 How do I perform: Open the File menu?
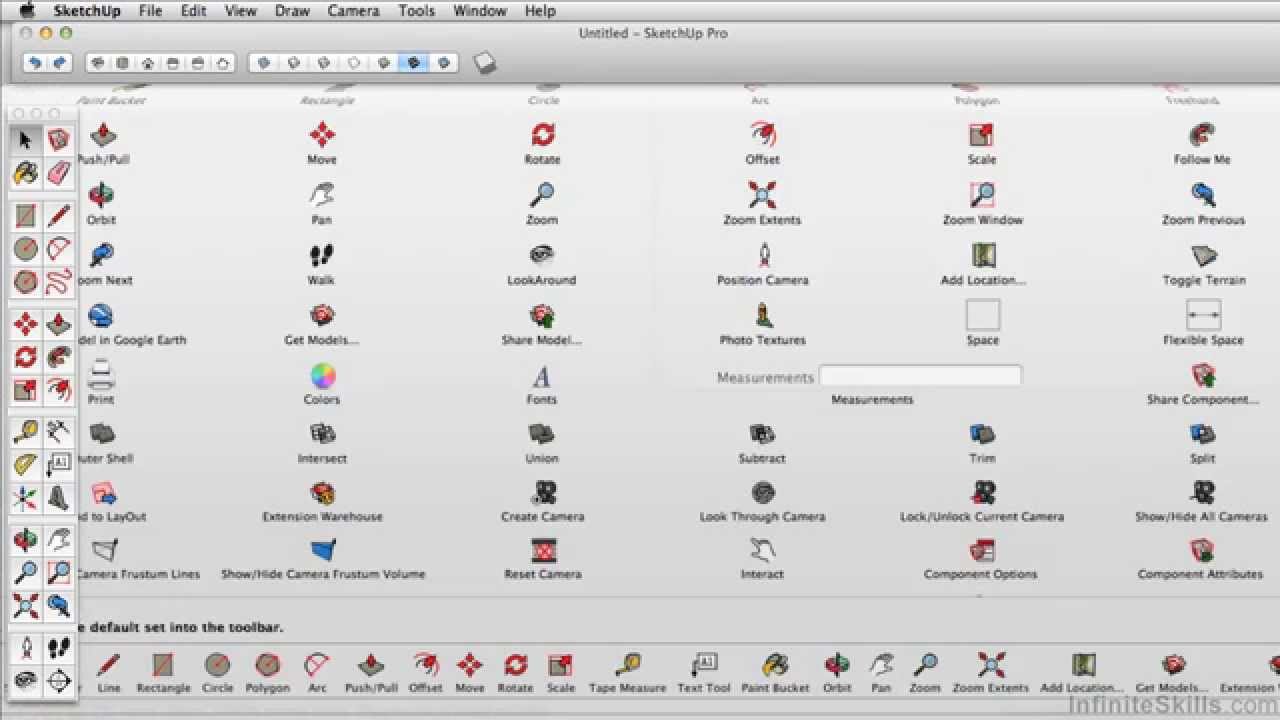[150, 11]
